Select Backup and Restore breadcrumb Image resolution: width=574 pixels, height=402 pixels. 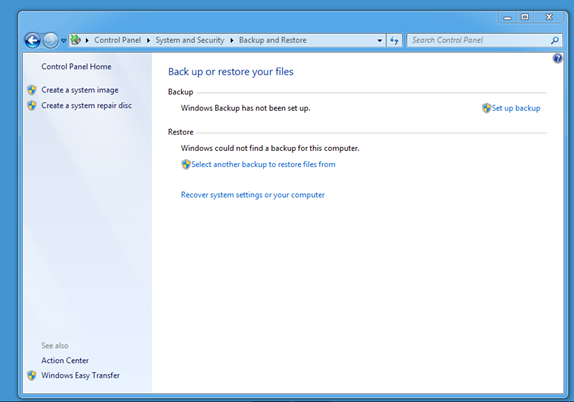click(x=273, y=40)
